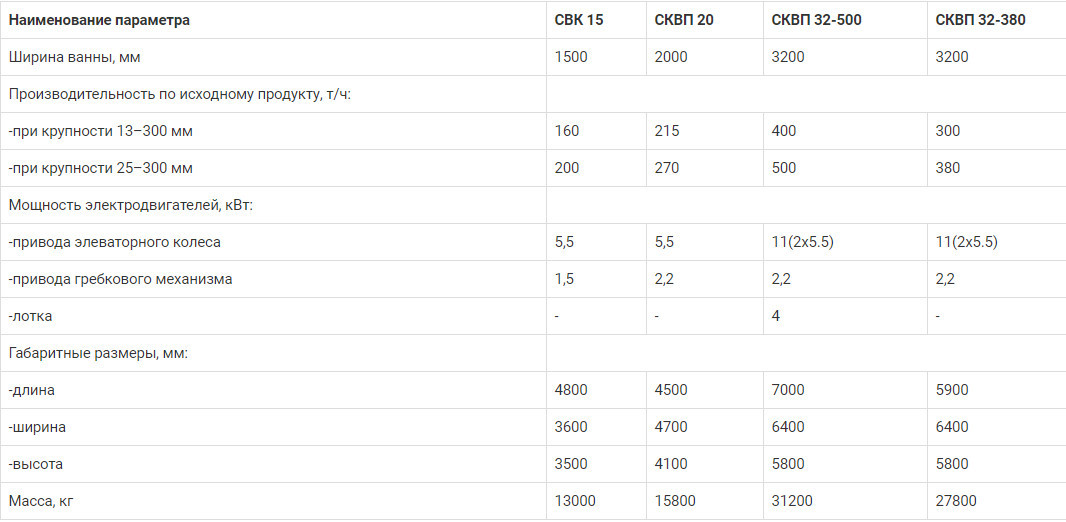Click the Габаритные размеры, мм row
1066x522 pixels.
(x=533, y=353)
